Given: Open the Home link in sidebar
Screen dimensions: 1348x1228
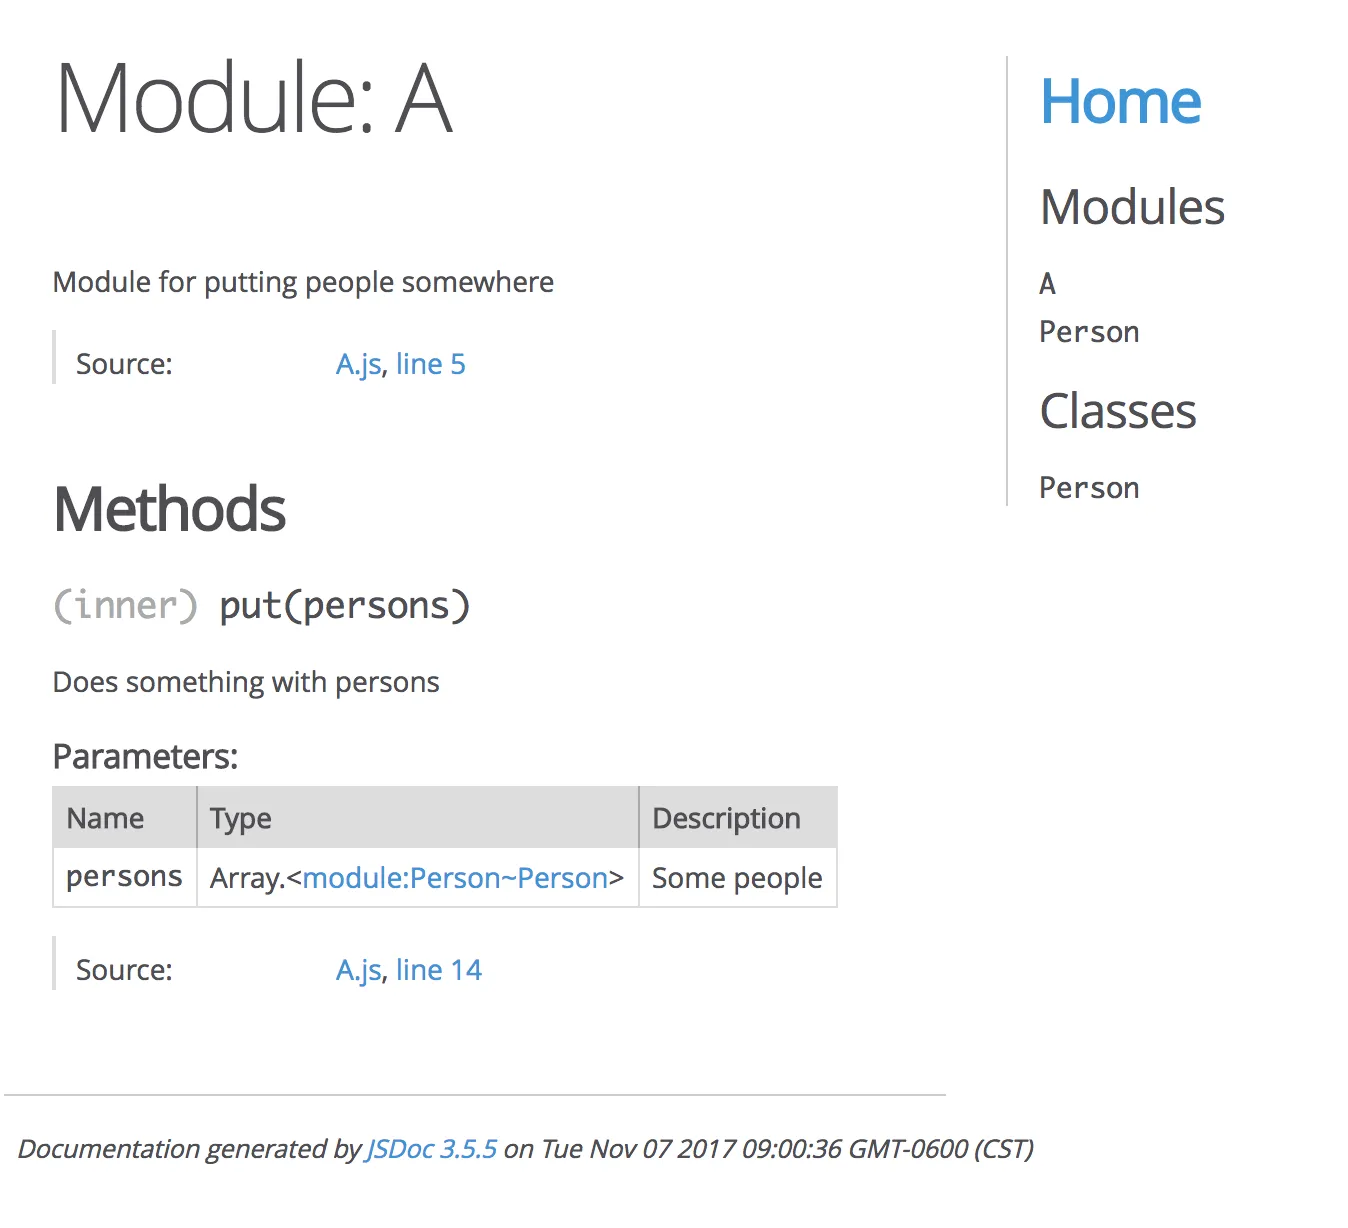Looking at the screenshot, I should click(x=1120, y=102).
